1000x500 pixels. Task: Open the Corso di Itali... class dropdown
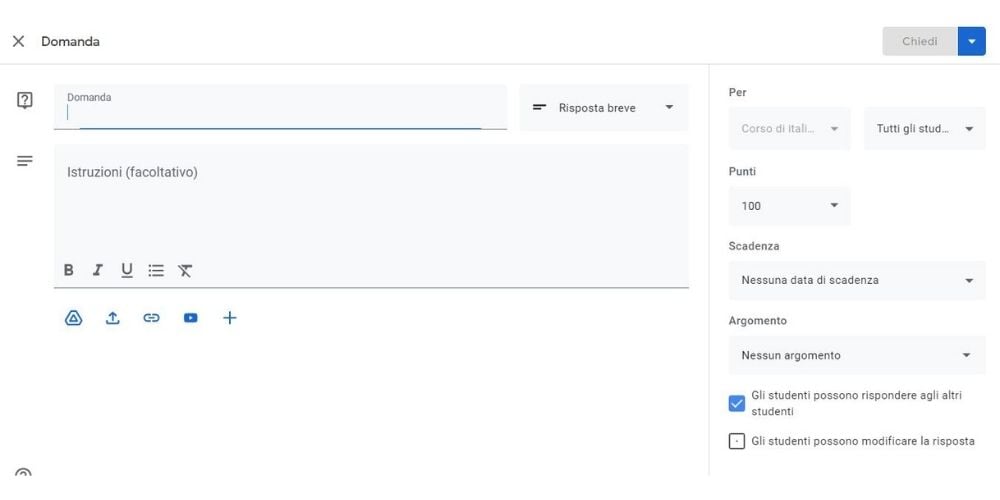tap(790, 129)
